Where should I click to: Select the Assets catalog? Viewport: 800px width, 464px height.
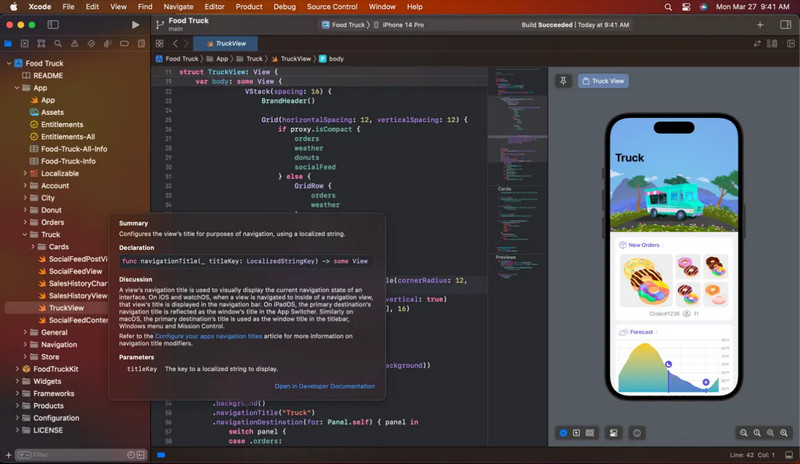(x=52, y=112)
